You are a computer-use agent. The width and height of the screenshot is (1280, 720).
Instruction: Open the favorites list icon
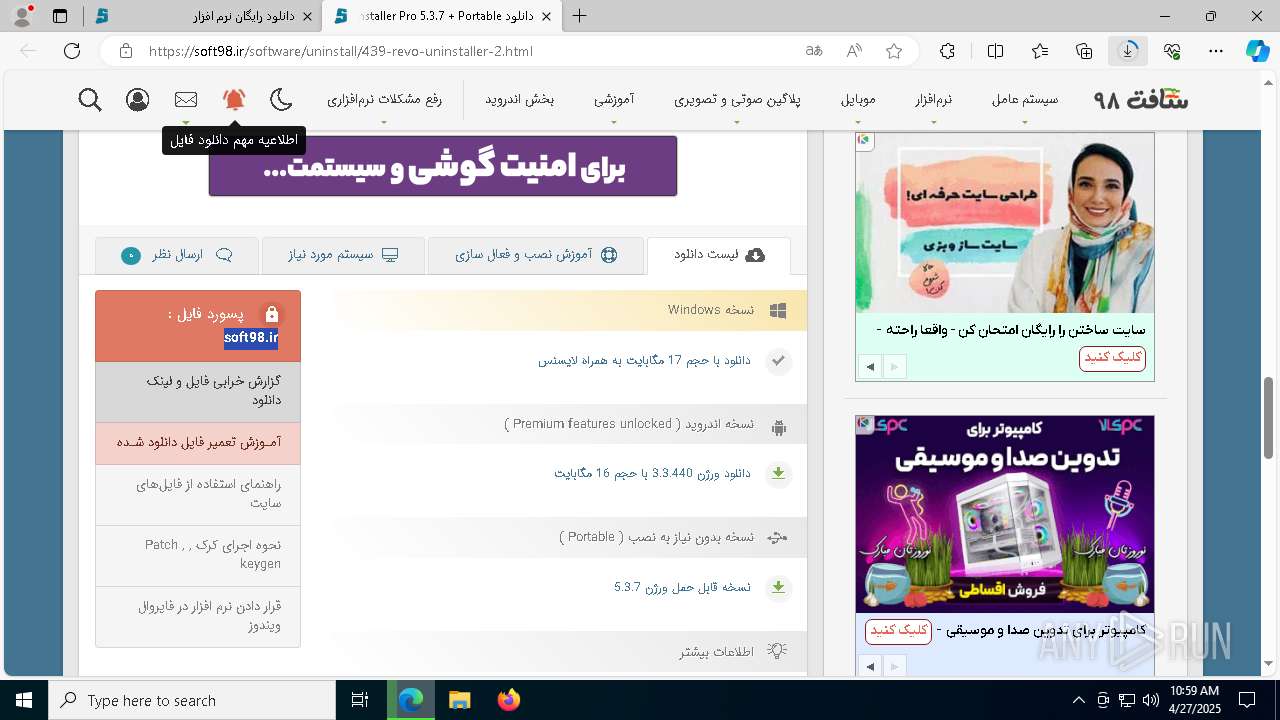[1040, 51]
